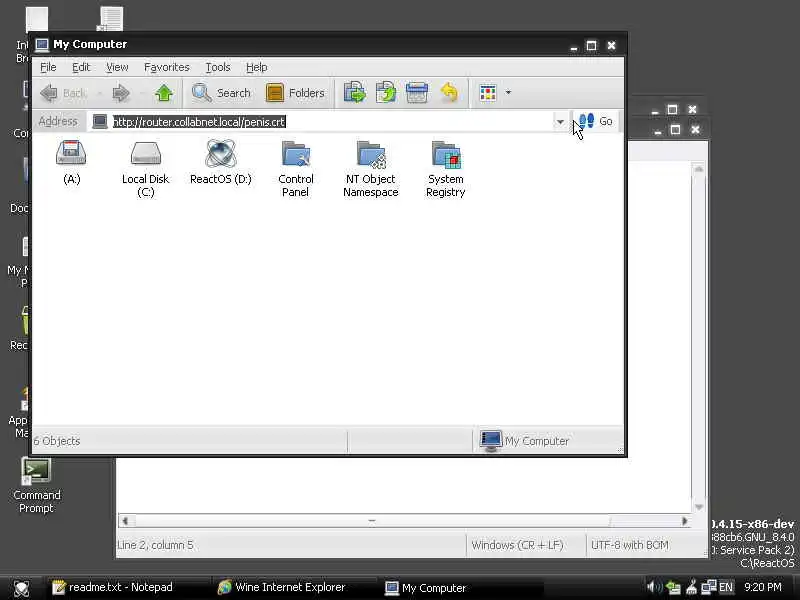
Task: Click Notepad vertical scrollbar down arrow
Action: tap(699, 507)
